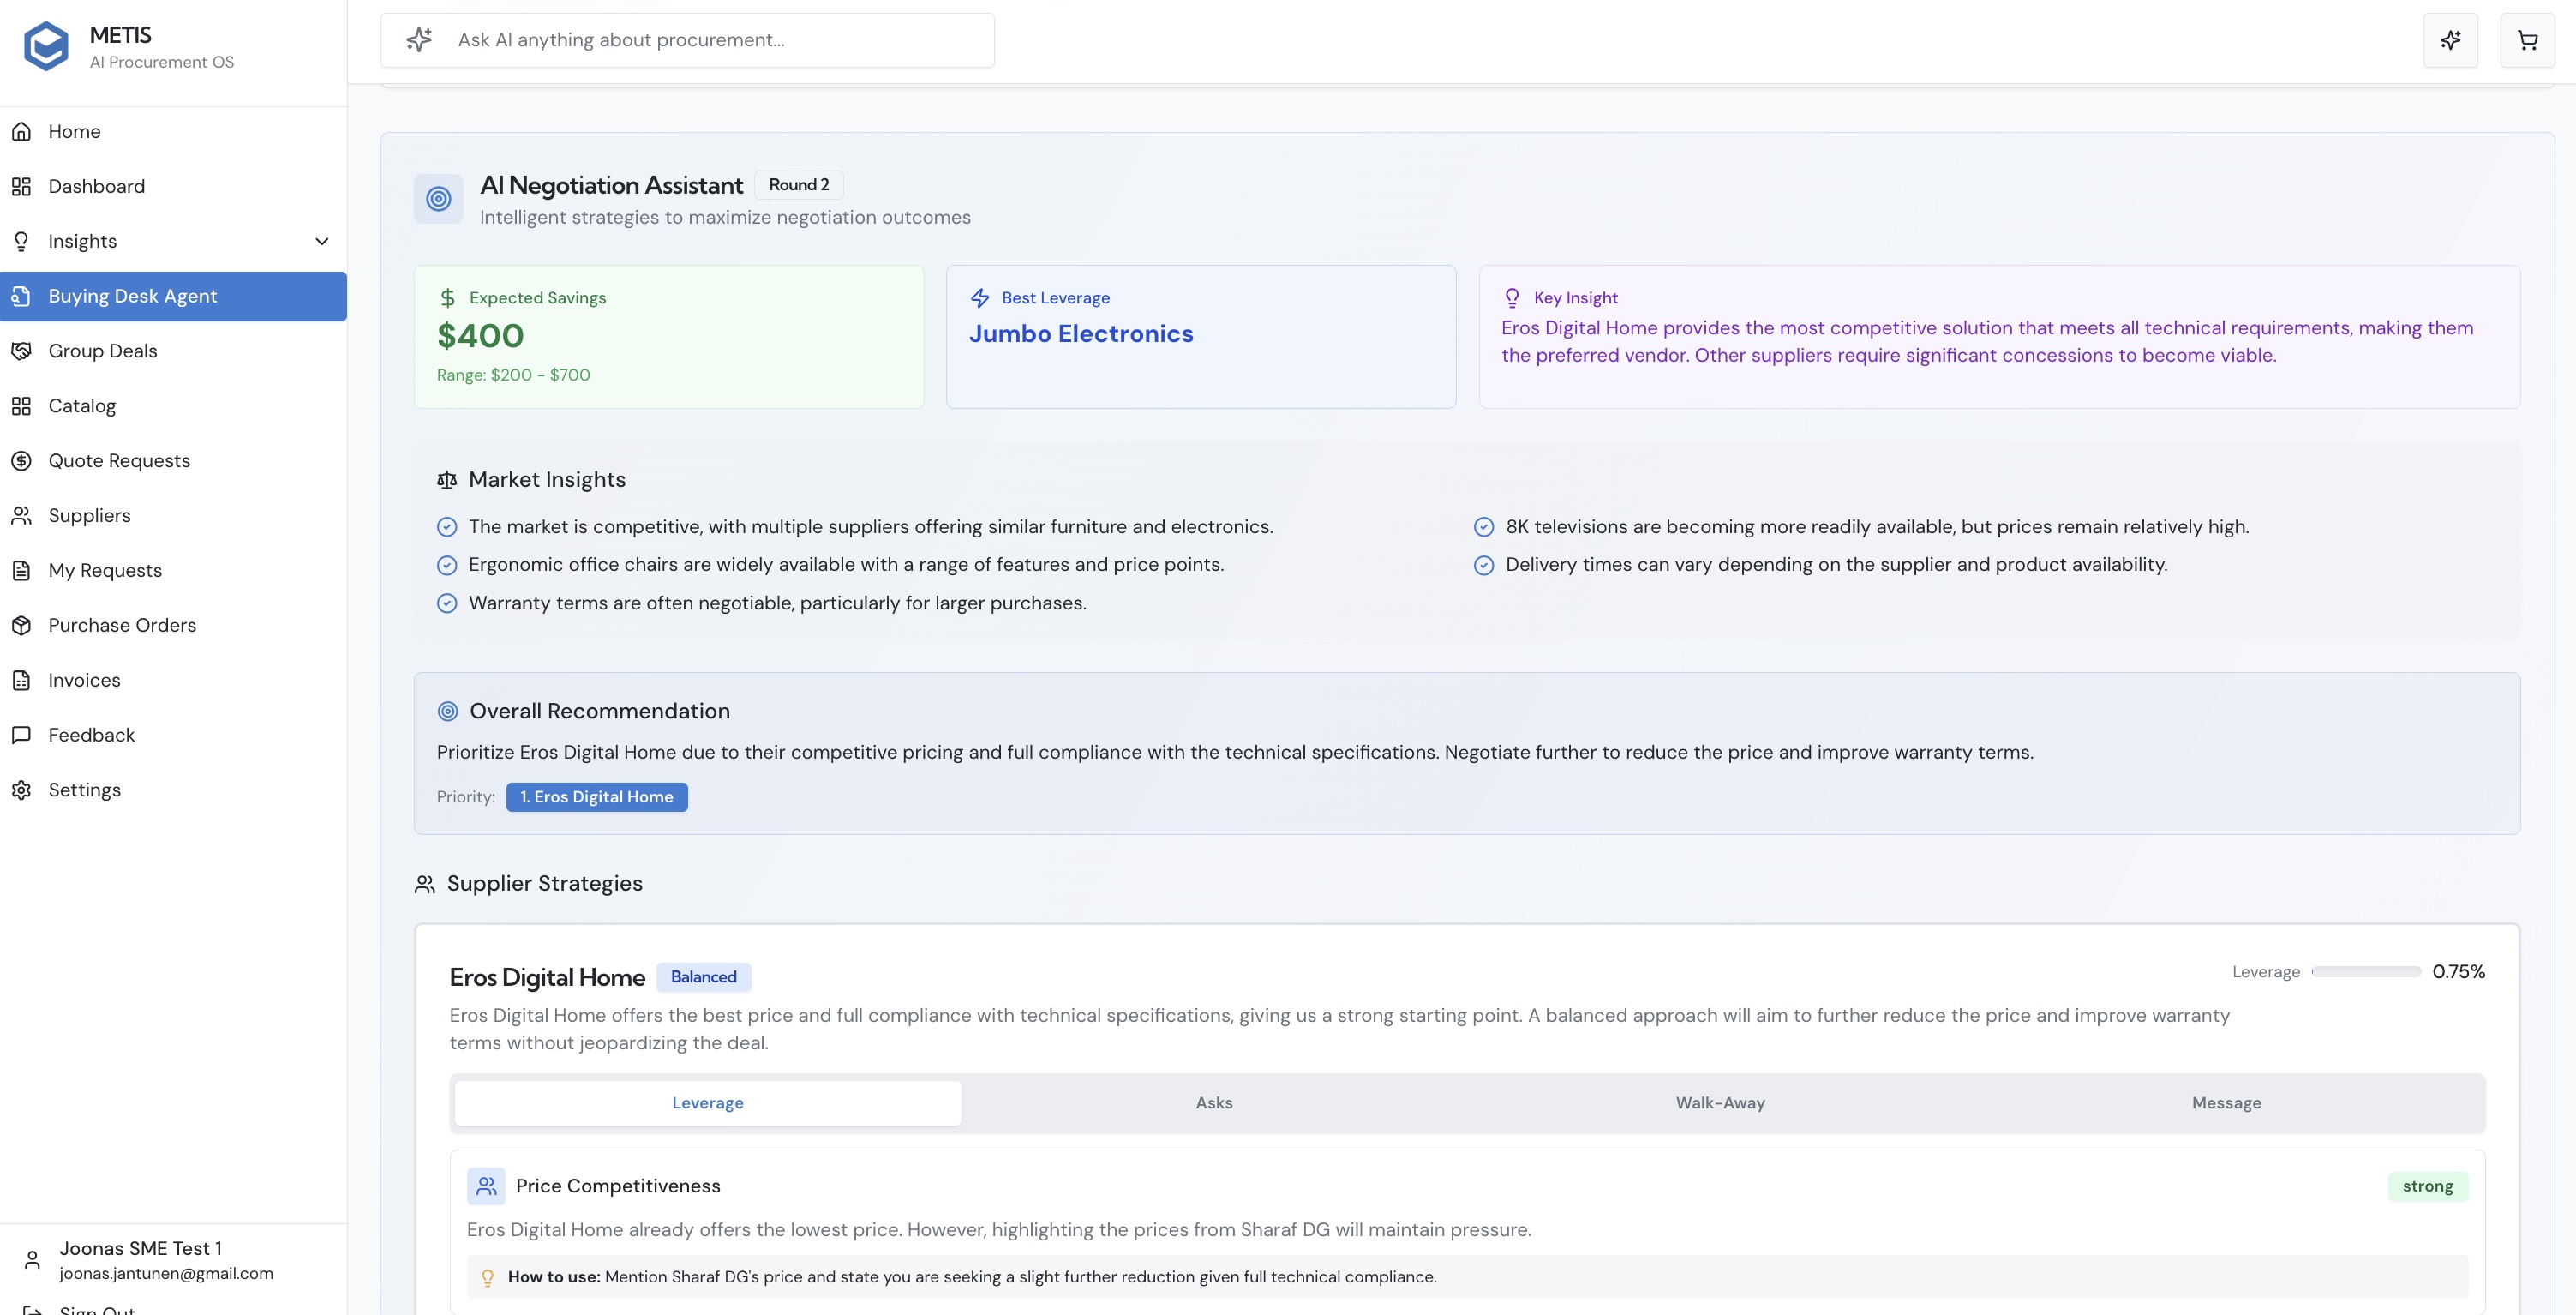Click the Group Deals handshake icon
Image resolution: width=2576 pixels, height=1315 pixels.
pyautogui.click(x=21, y=351)
